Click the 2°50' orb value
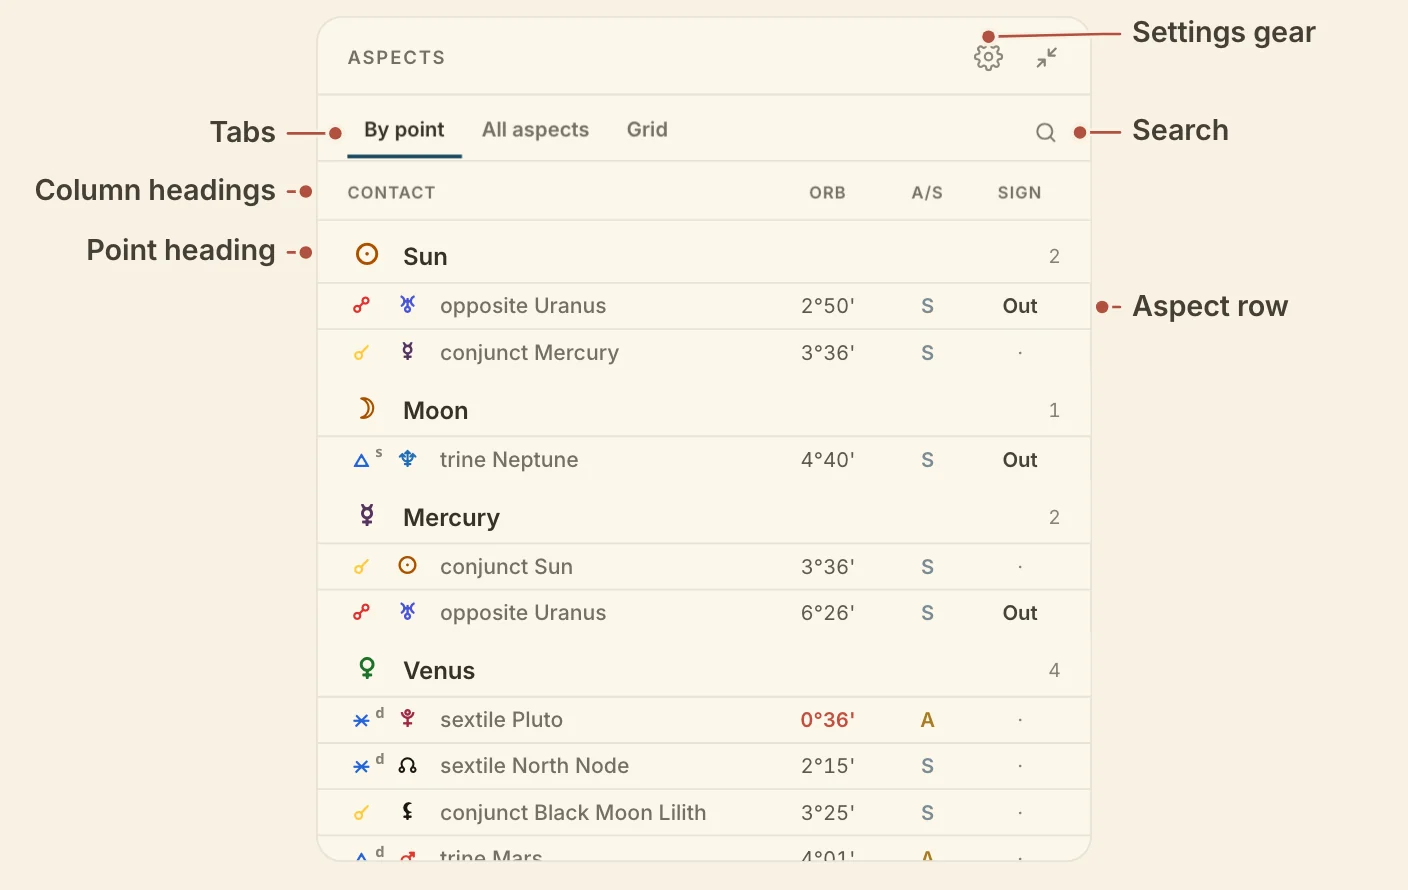Viewport: 1408px width, 890px height. tap(827, 306)
